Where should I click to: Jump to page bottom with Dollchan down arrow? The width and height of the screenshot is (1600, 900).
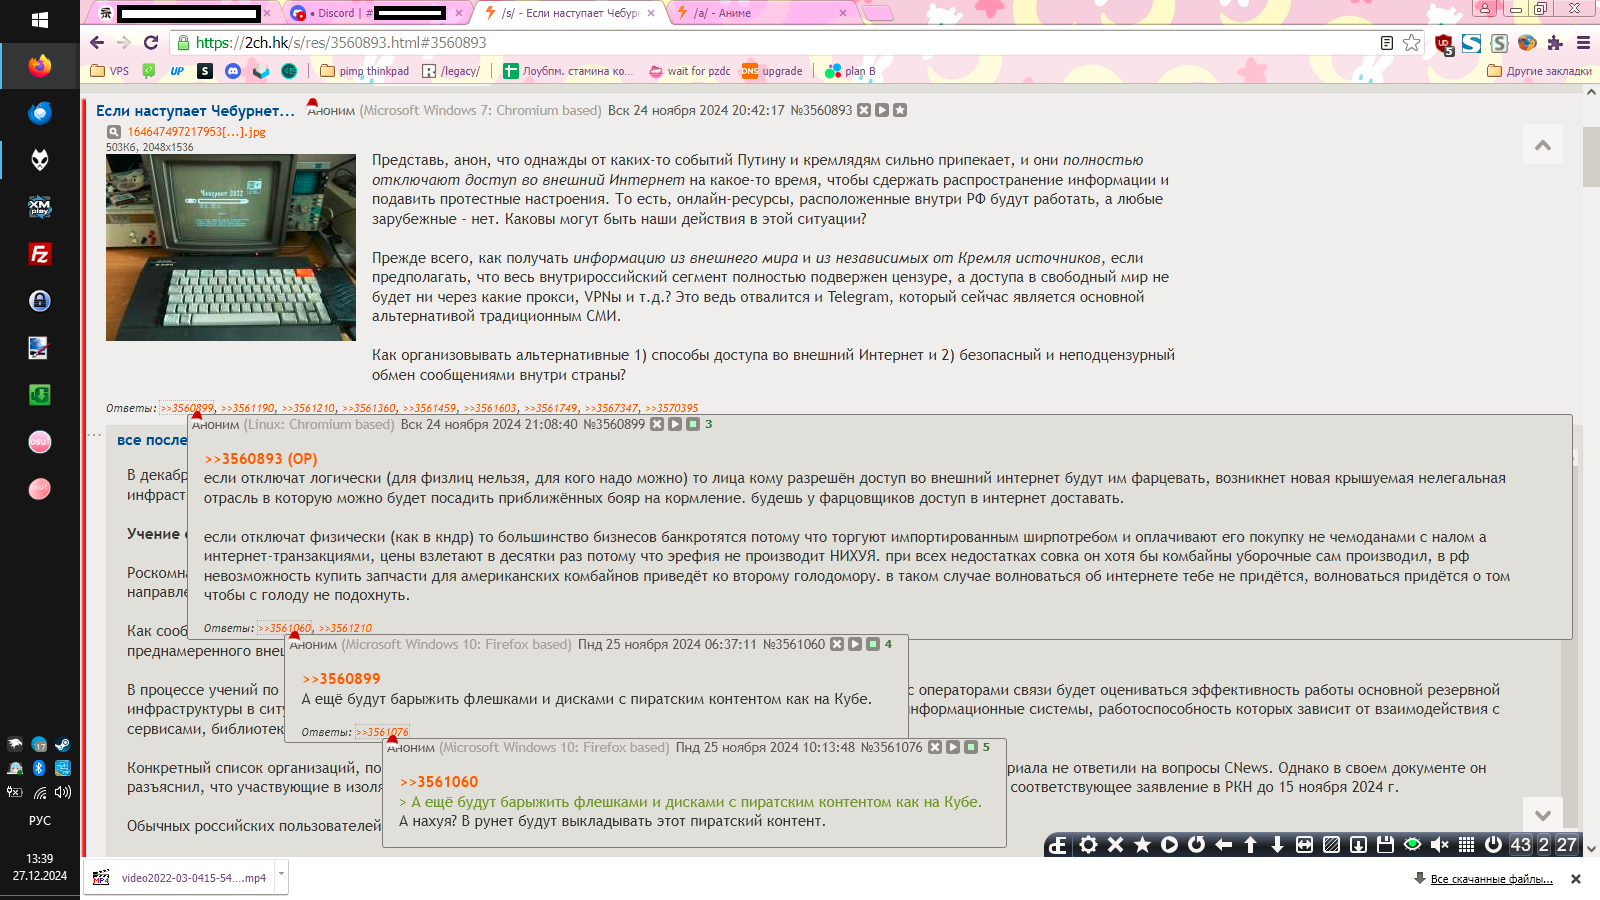click(1277, 845)
